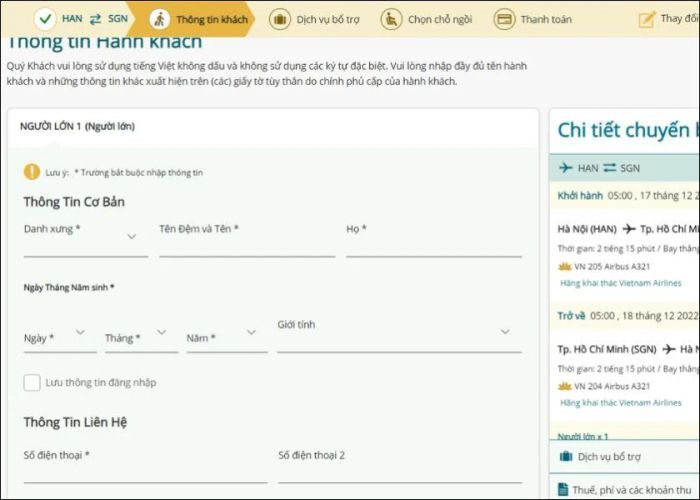Viewport: 700px width, 500px height.
Task: Go to the Chọn chỗ ngồi step
Action: (426, 20)
